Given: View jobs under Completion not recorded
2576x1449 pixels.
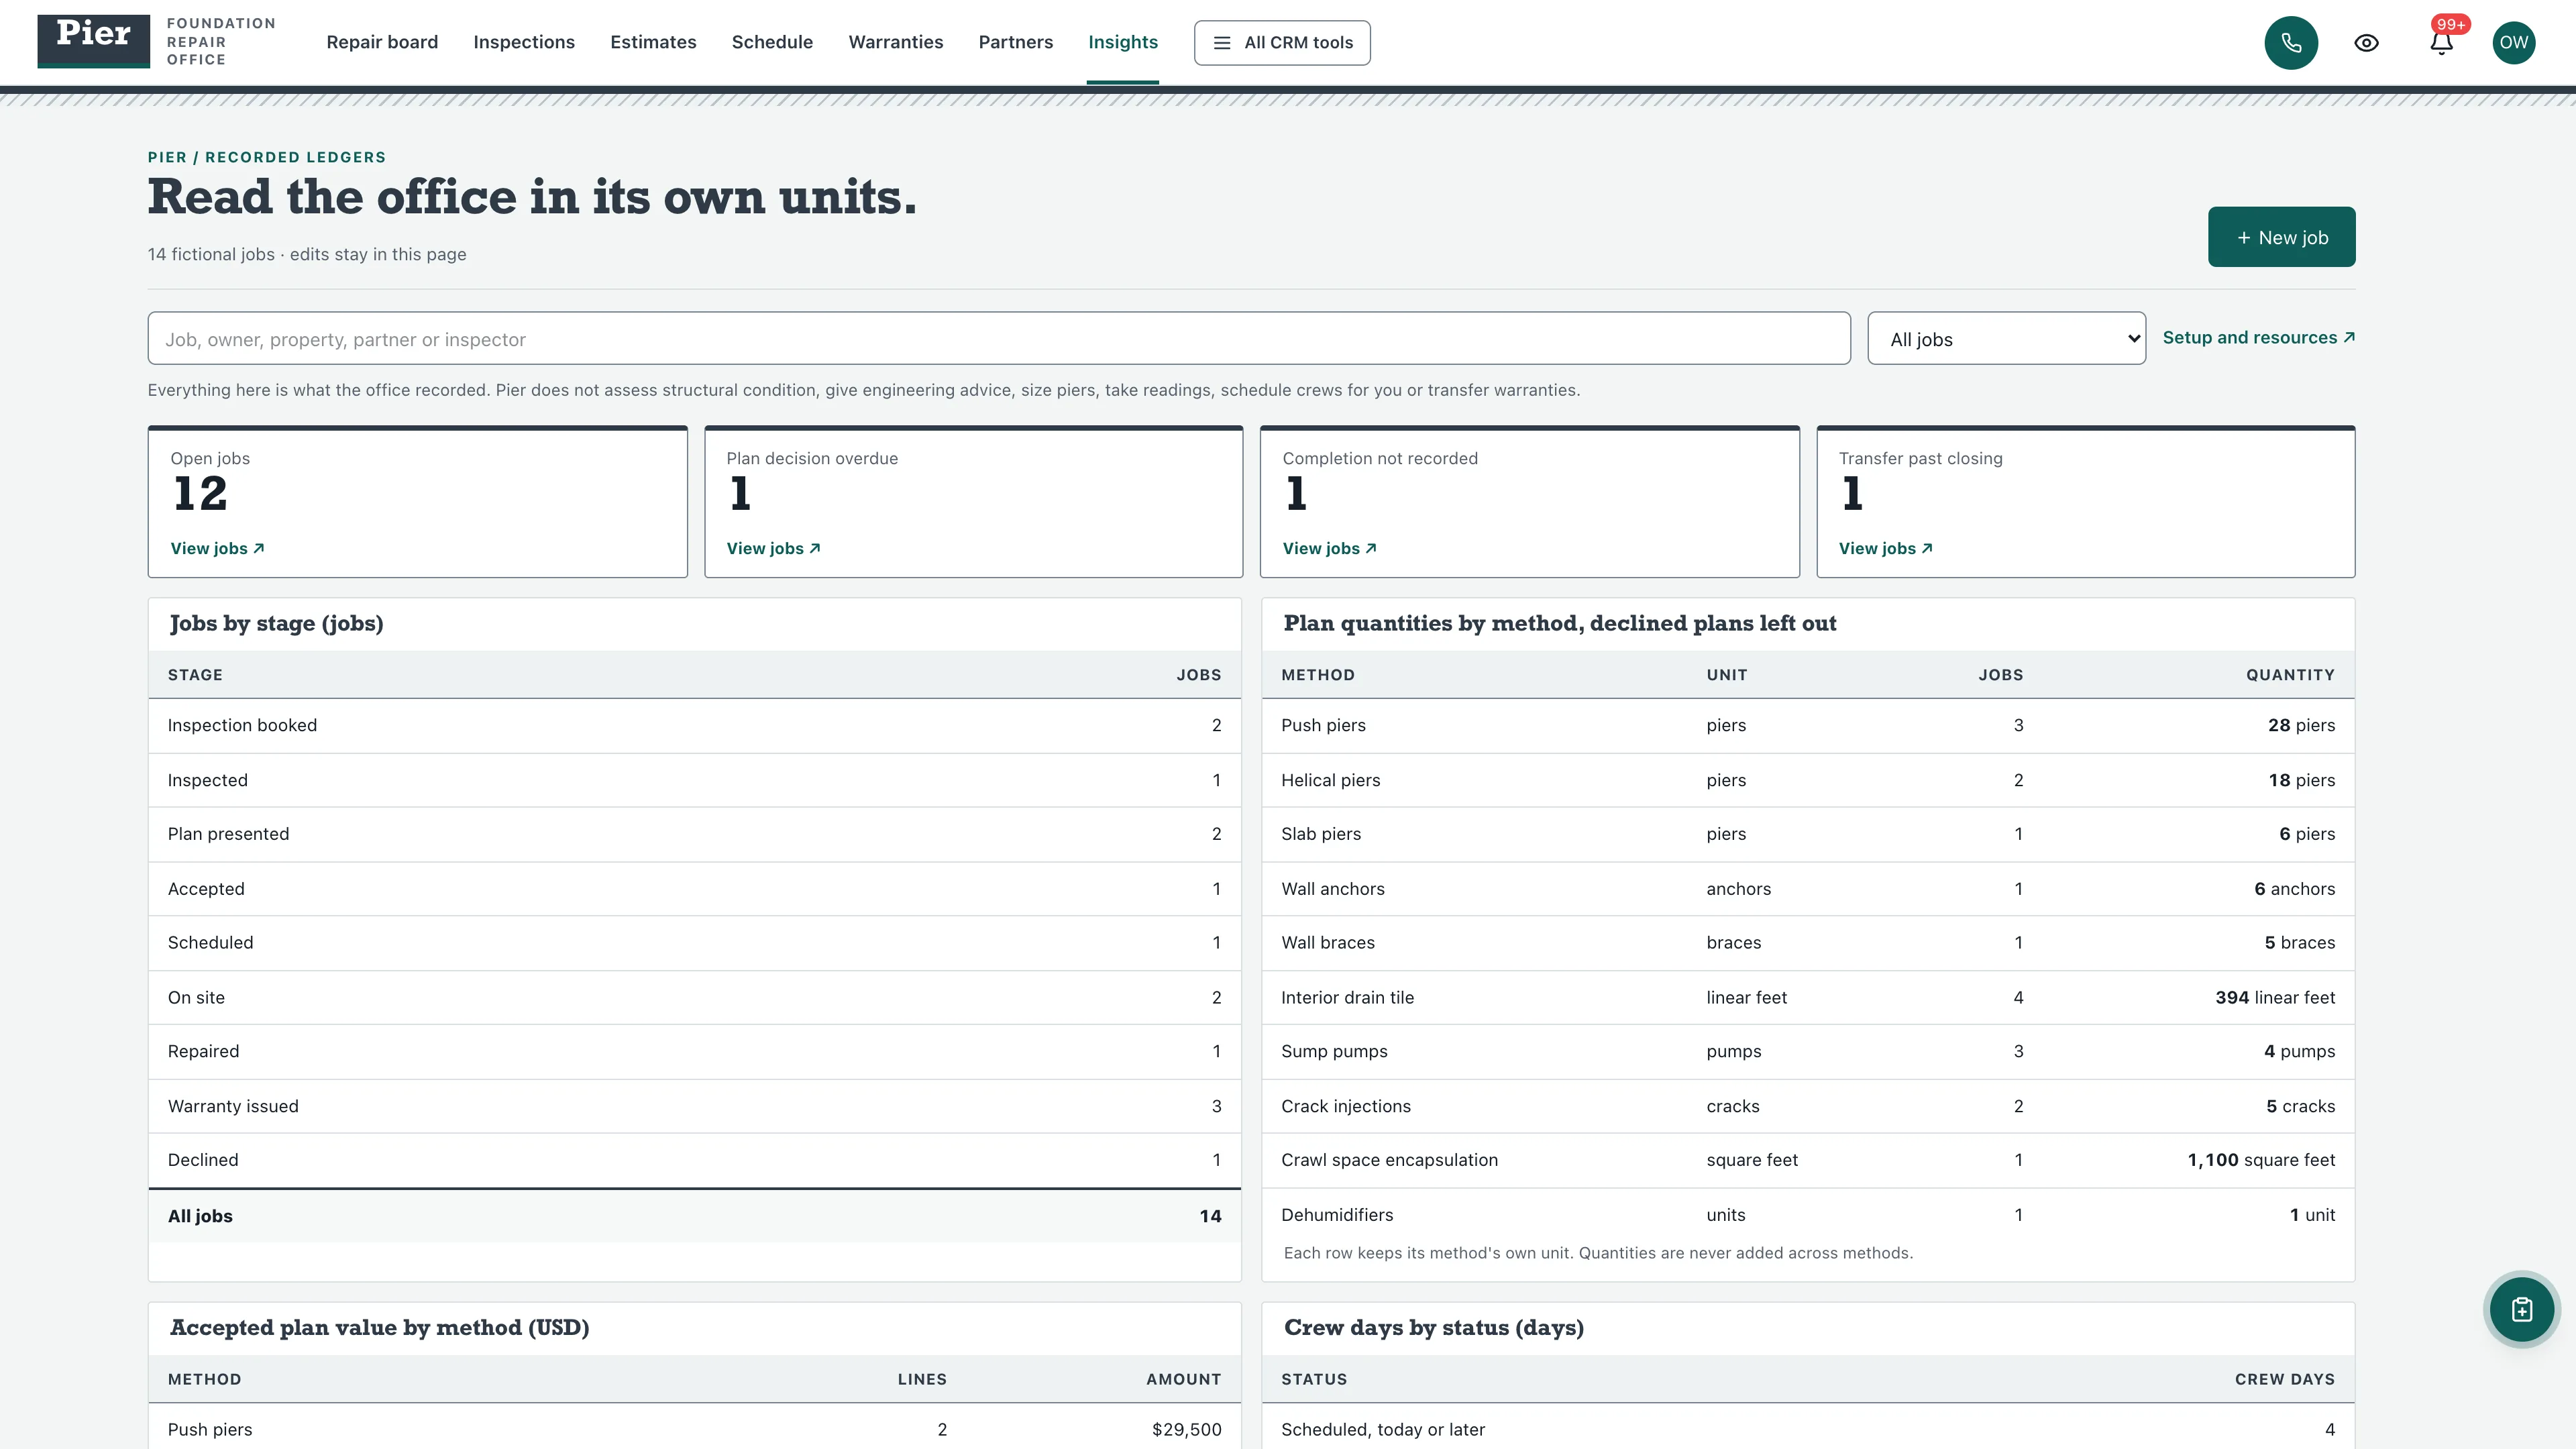Looking at the screenshot, I should point(1329,548).
